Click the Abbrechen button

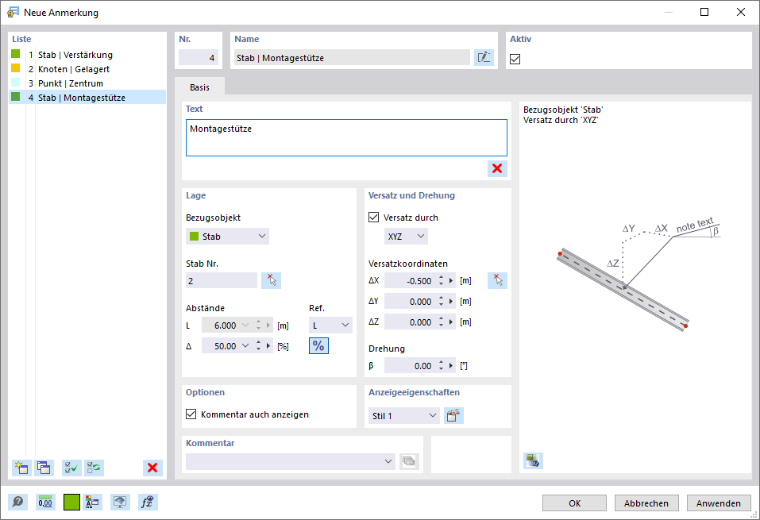646,503
